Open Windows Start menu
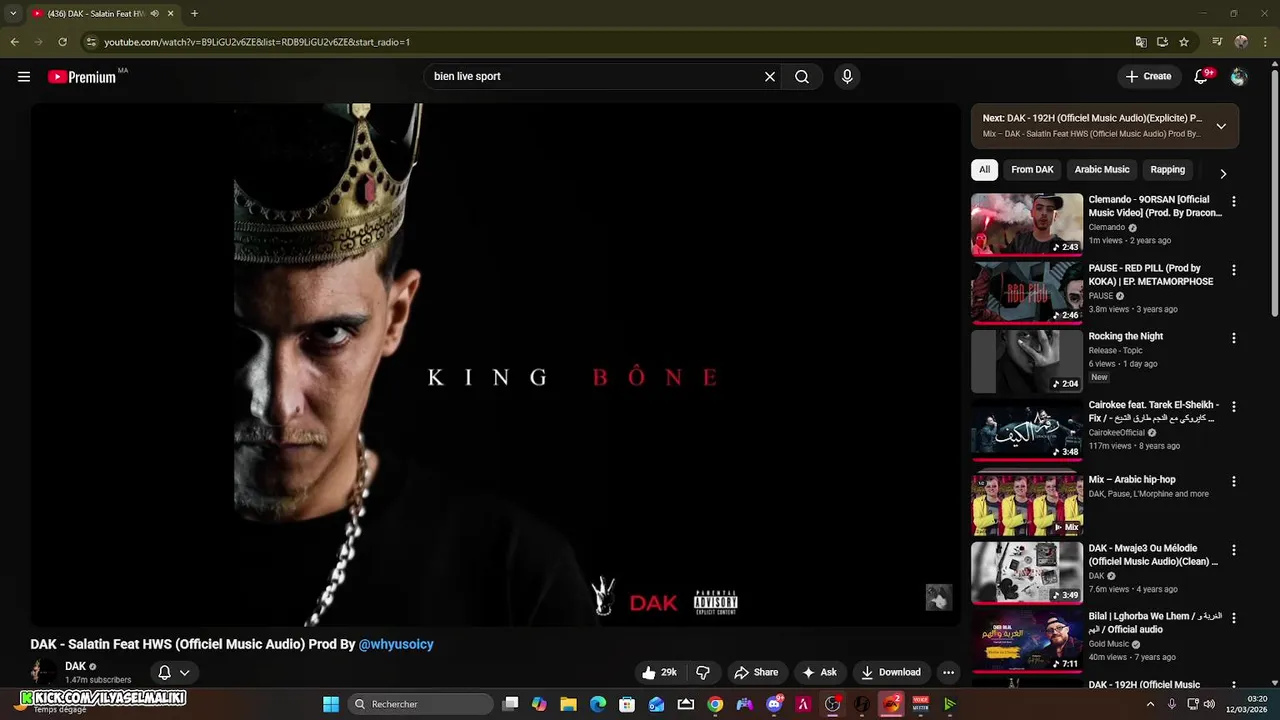The height and width of the screenshot is (720, 1280). click(331, 704)
